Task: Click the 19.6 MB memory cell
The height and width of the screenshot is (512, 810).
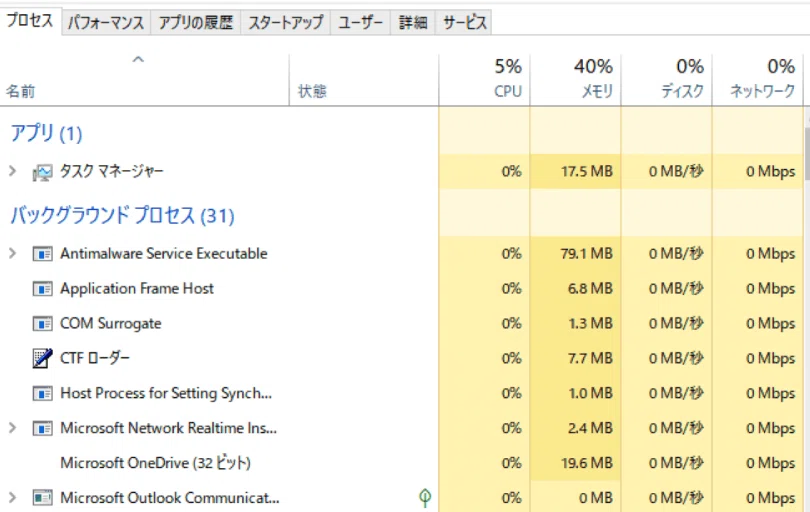Action: pyautogui.click(x=575, y=463)
